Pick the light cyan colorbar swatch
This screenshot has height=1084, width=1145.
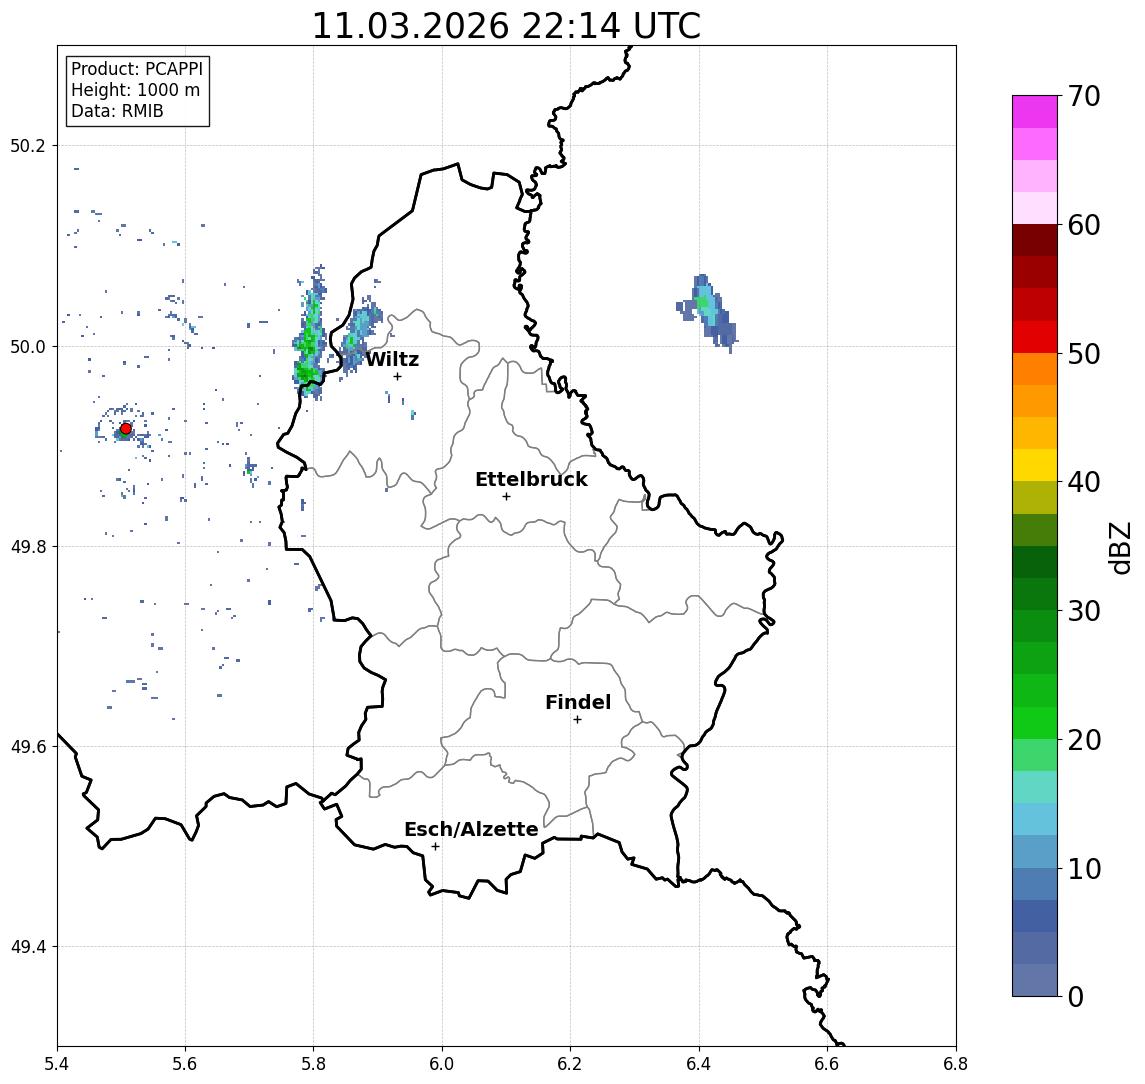pos(1035,787)
